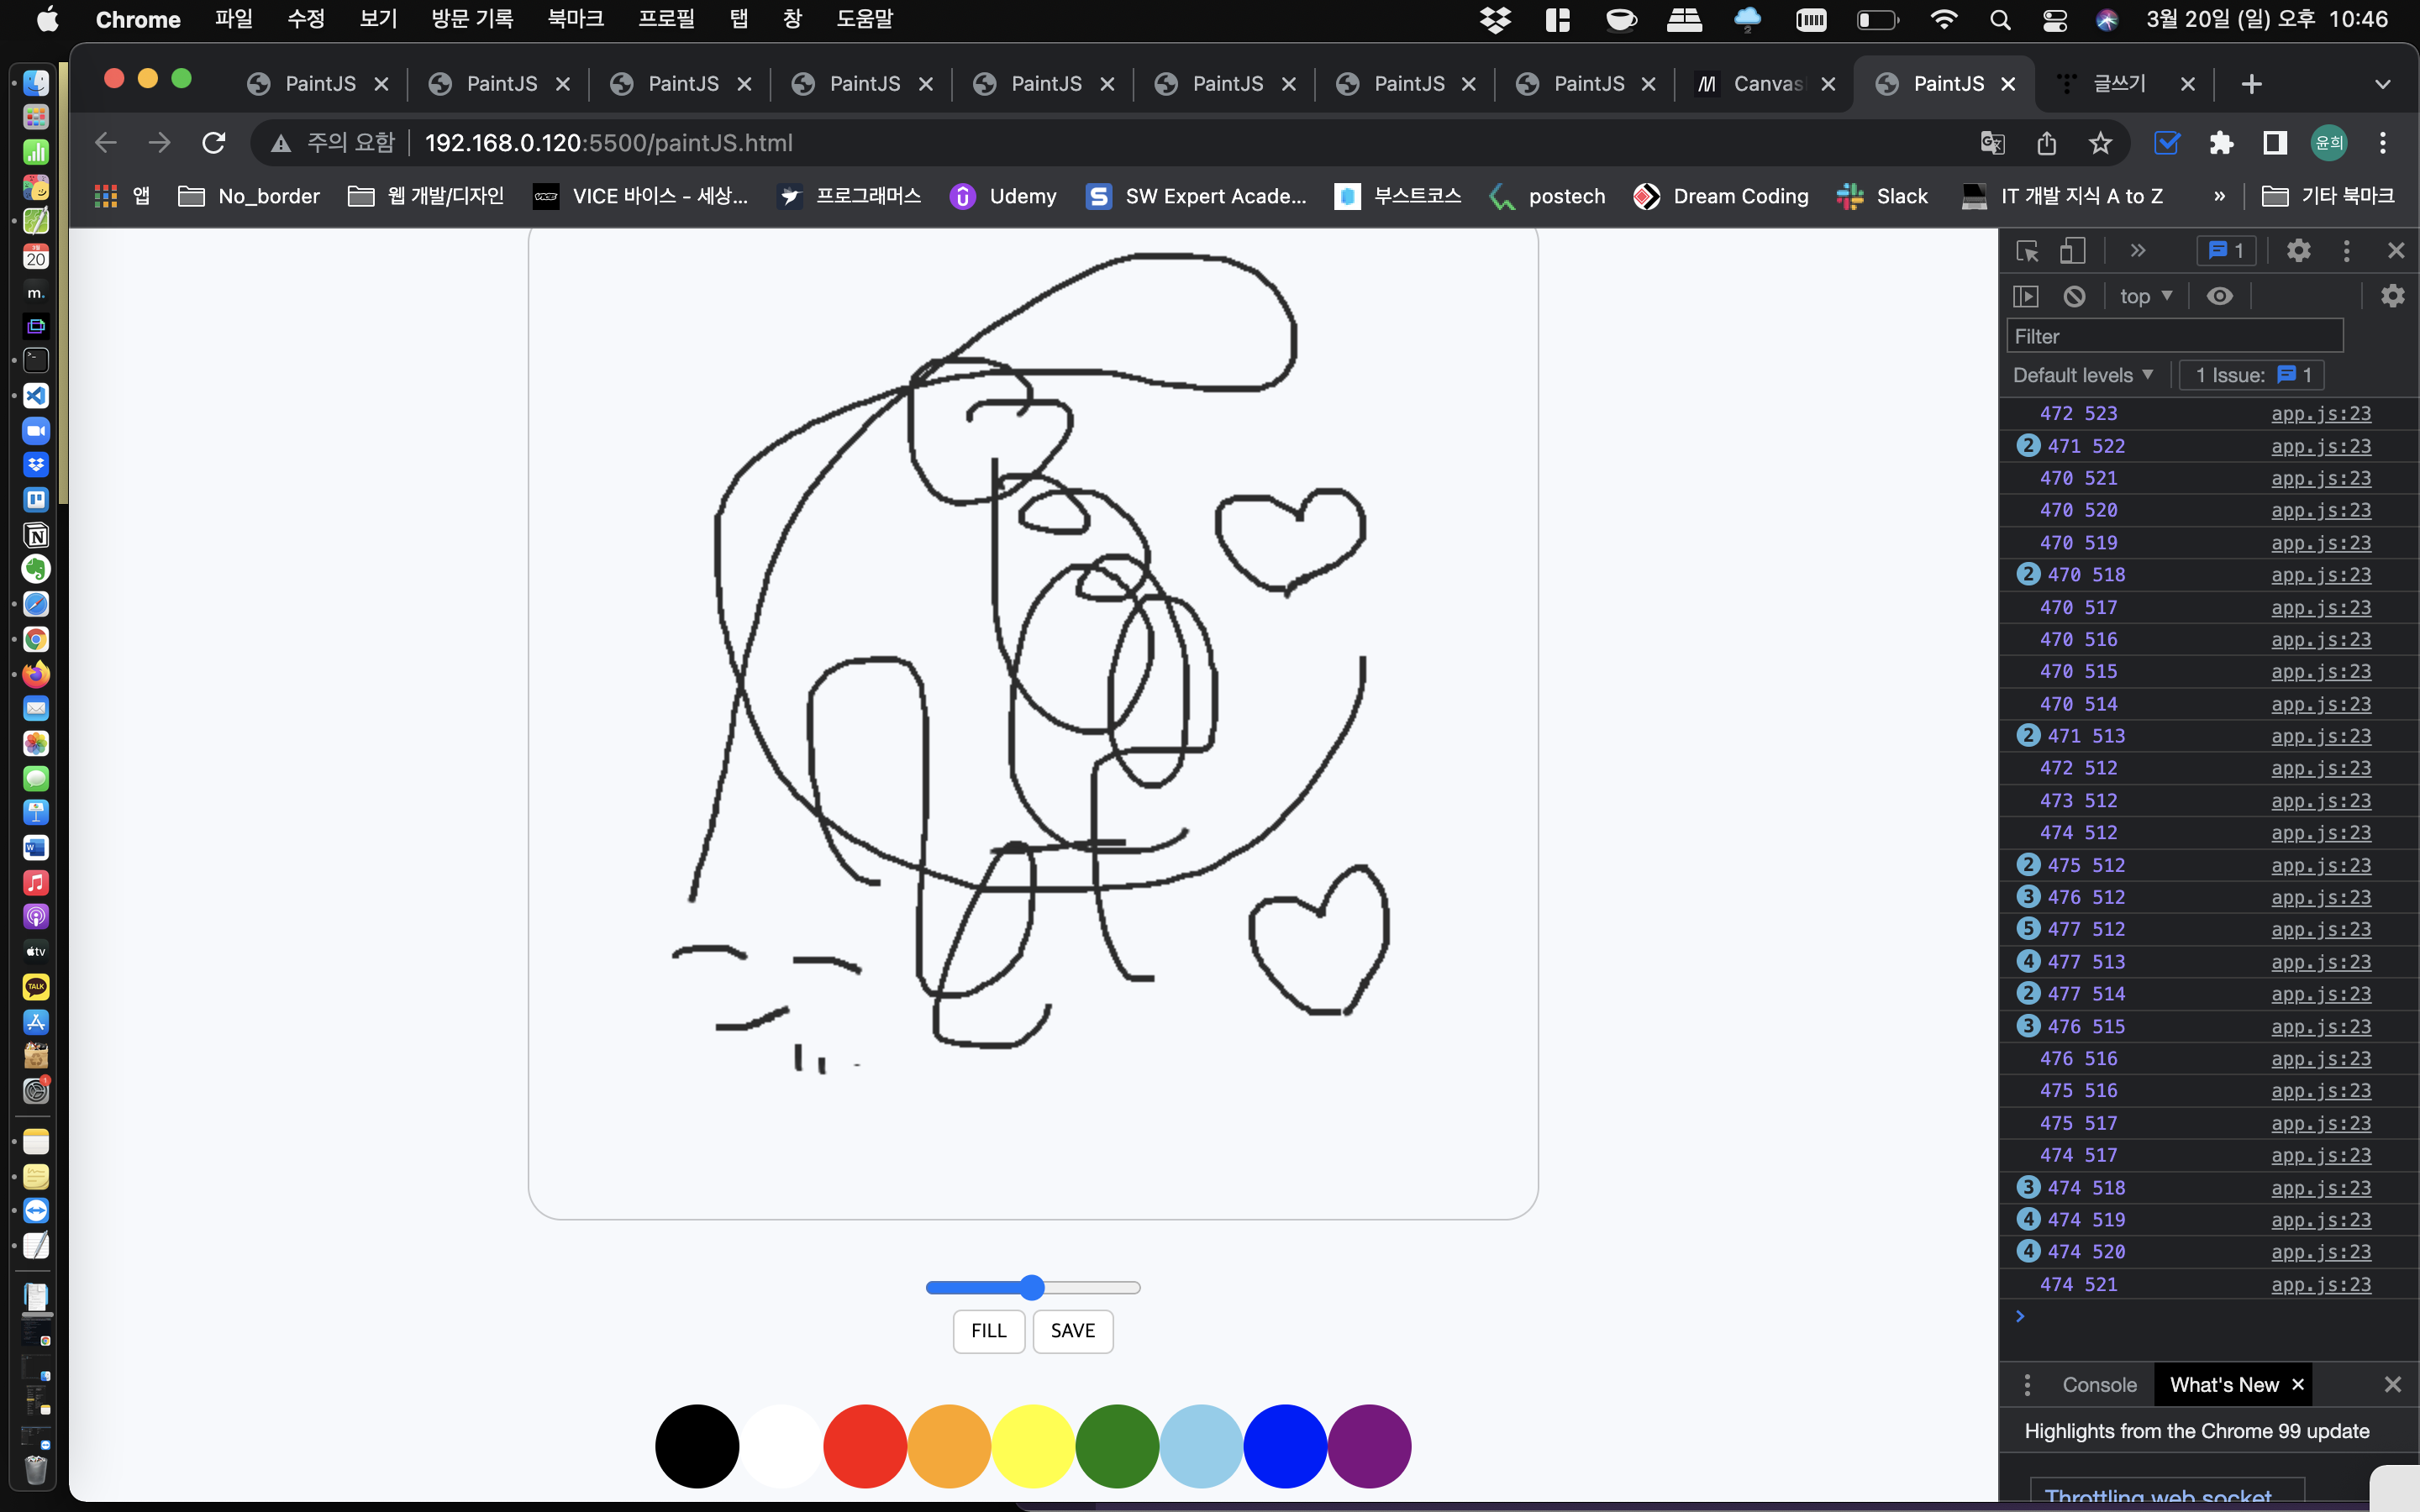Open DevTools settings gear icon
This screenshot has height=1512, width=2420.
pyautogui.click(x=2298, y=251)
